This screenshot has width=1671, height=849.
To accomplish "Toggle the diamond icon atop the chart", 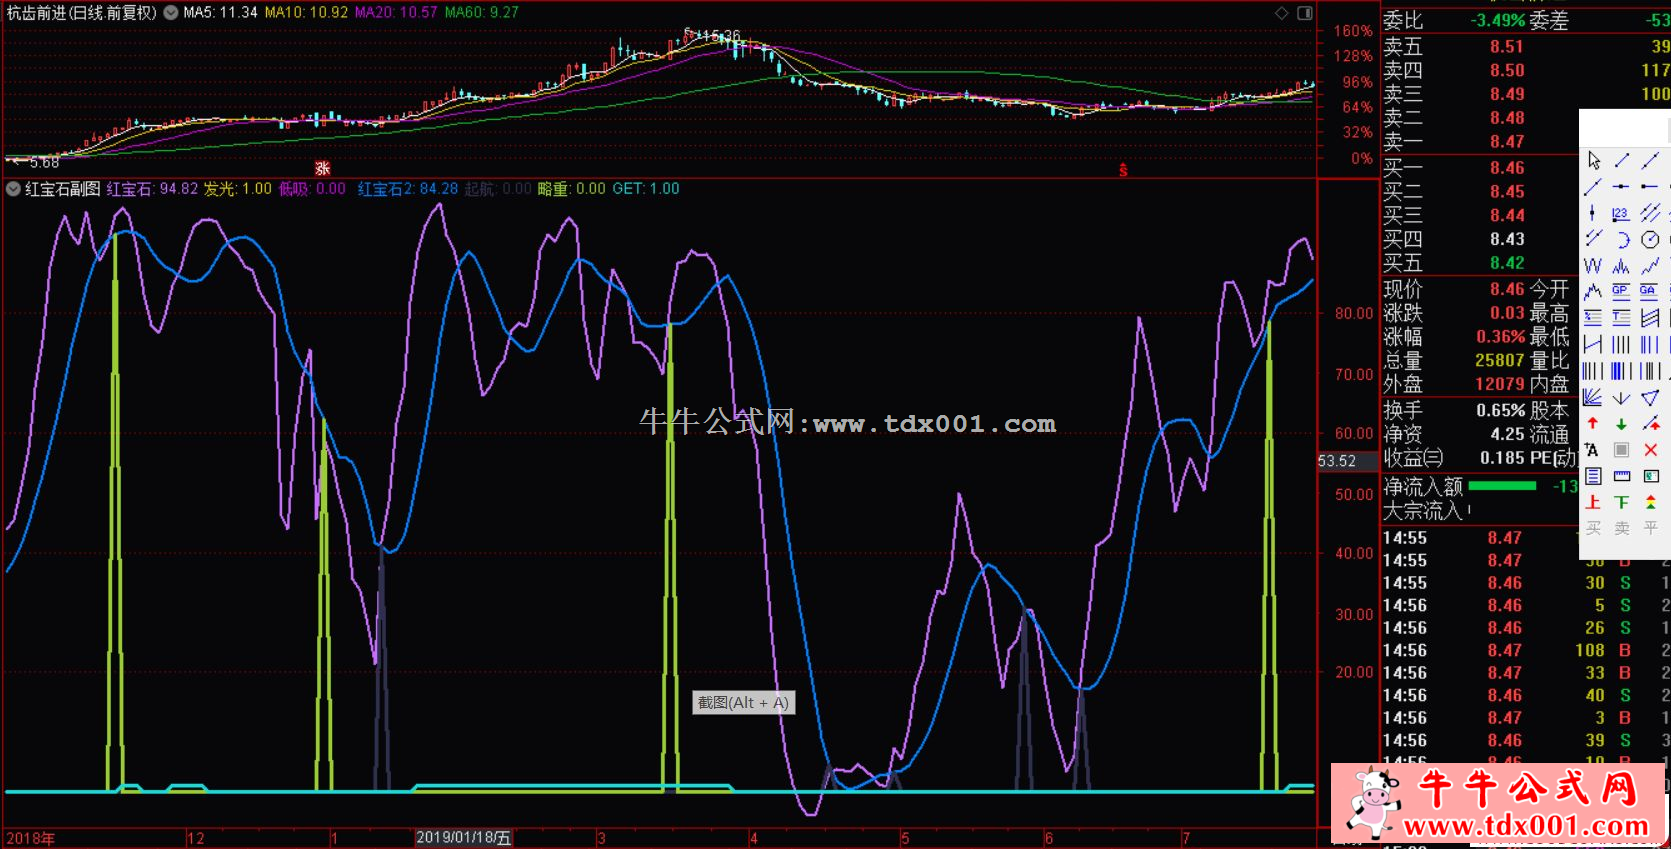I will [1281, 13].
